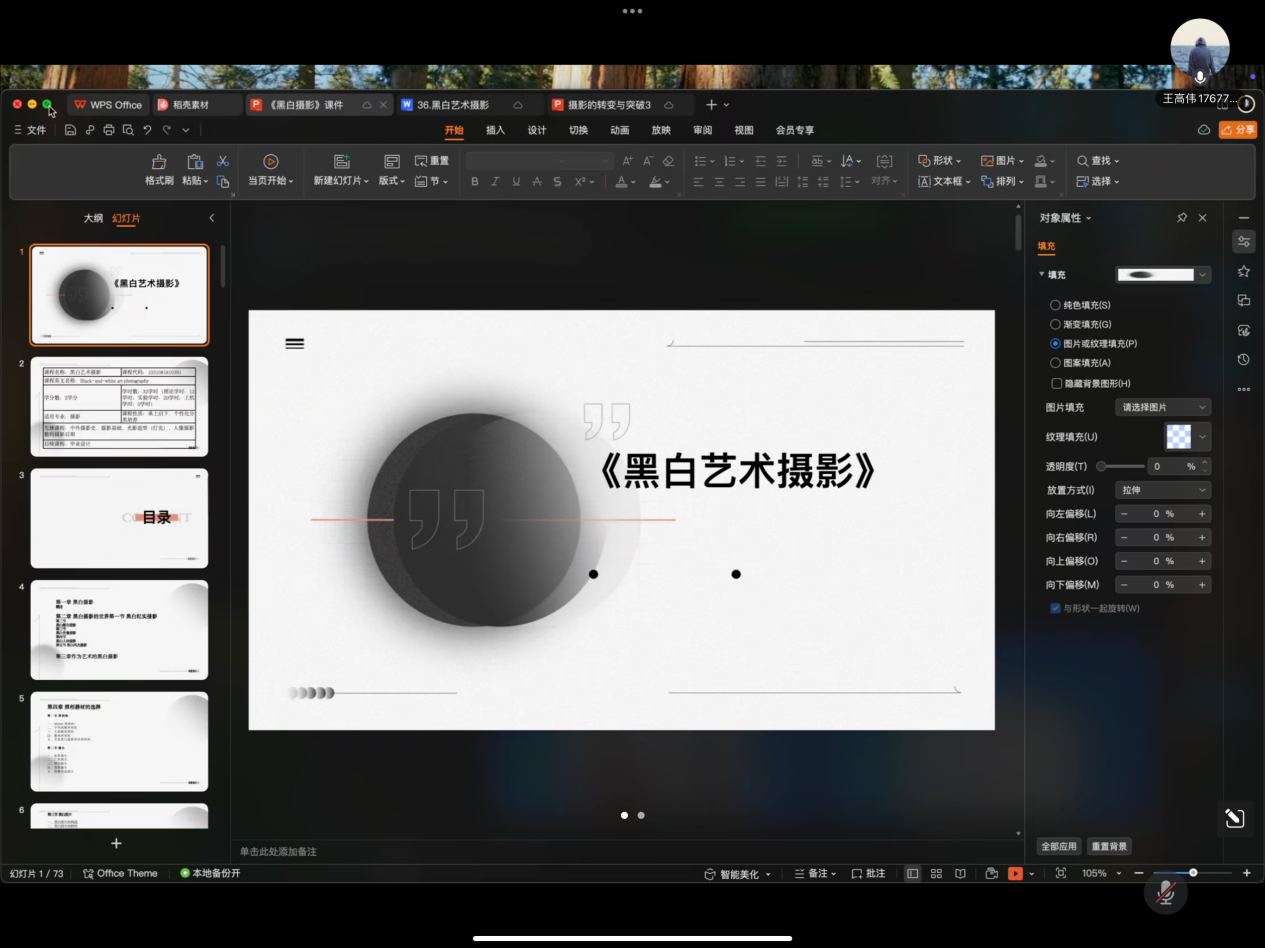Click the 当页开始 slideshow play icon
Viewport: 1265px width, 948px height.
point(270,162)
